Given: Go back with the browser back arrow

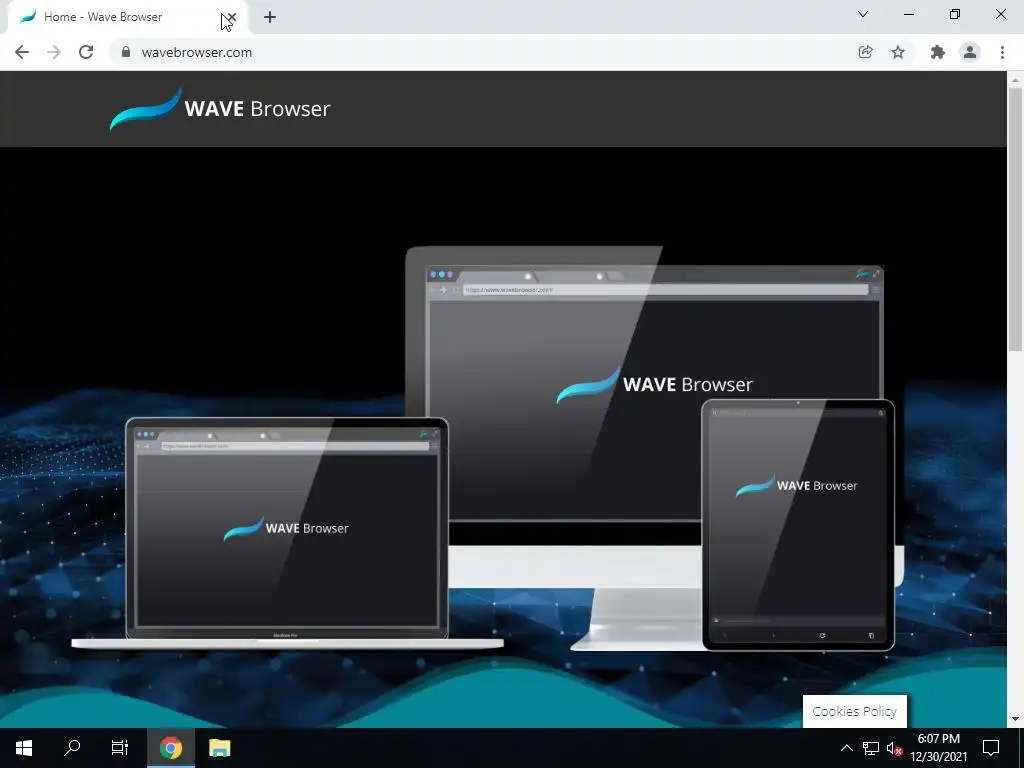Looking at the screenshot, I should (22, 52).
